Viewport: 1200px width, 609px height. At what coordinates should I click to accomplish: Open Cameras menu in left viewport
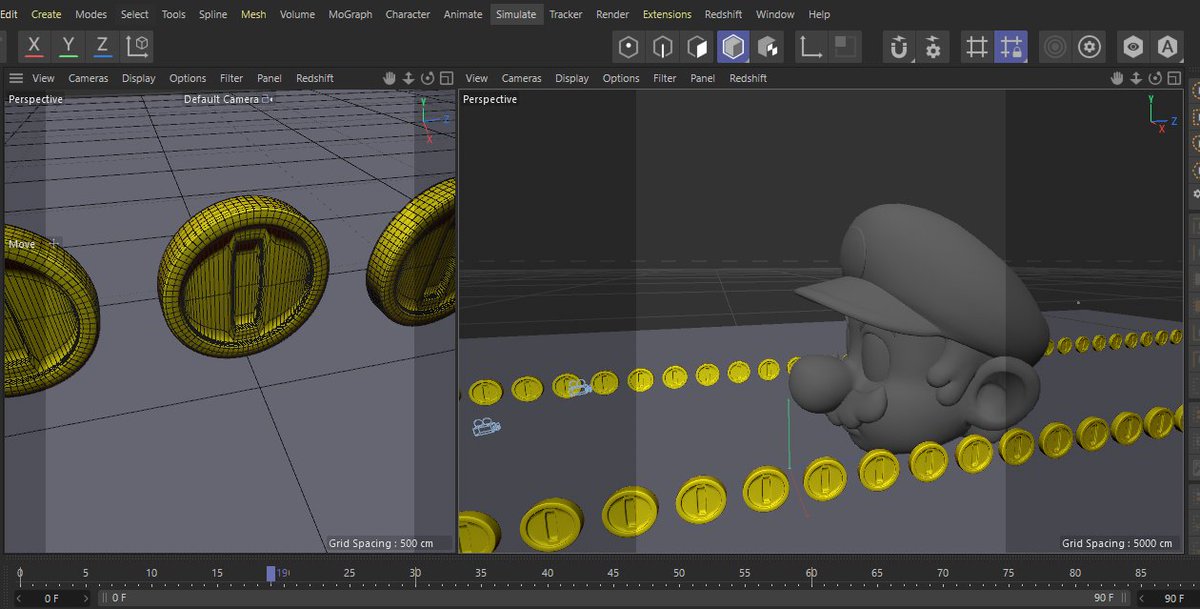click(x=88, y=78)
